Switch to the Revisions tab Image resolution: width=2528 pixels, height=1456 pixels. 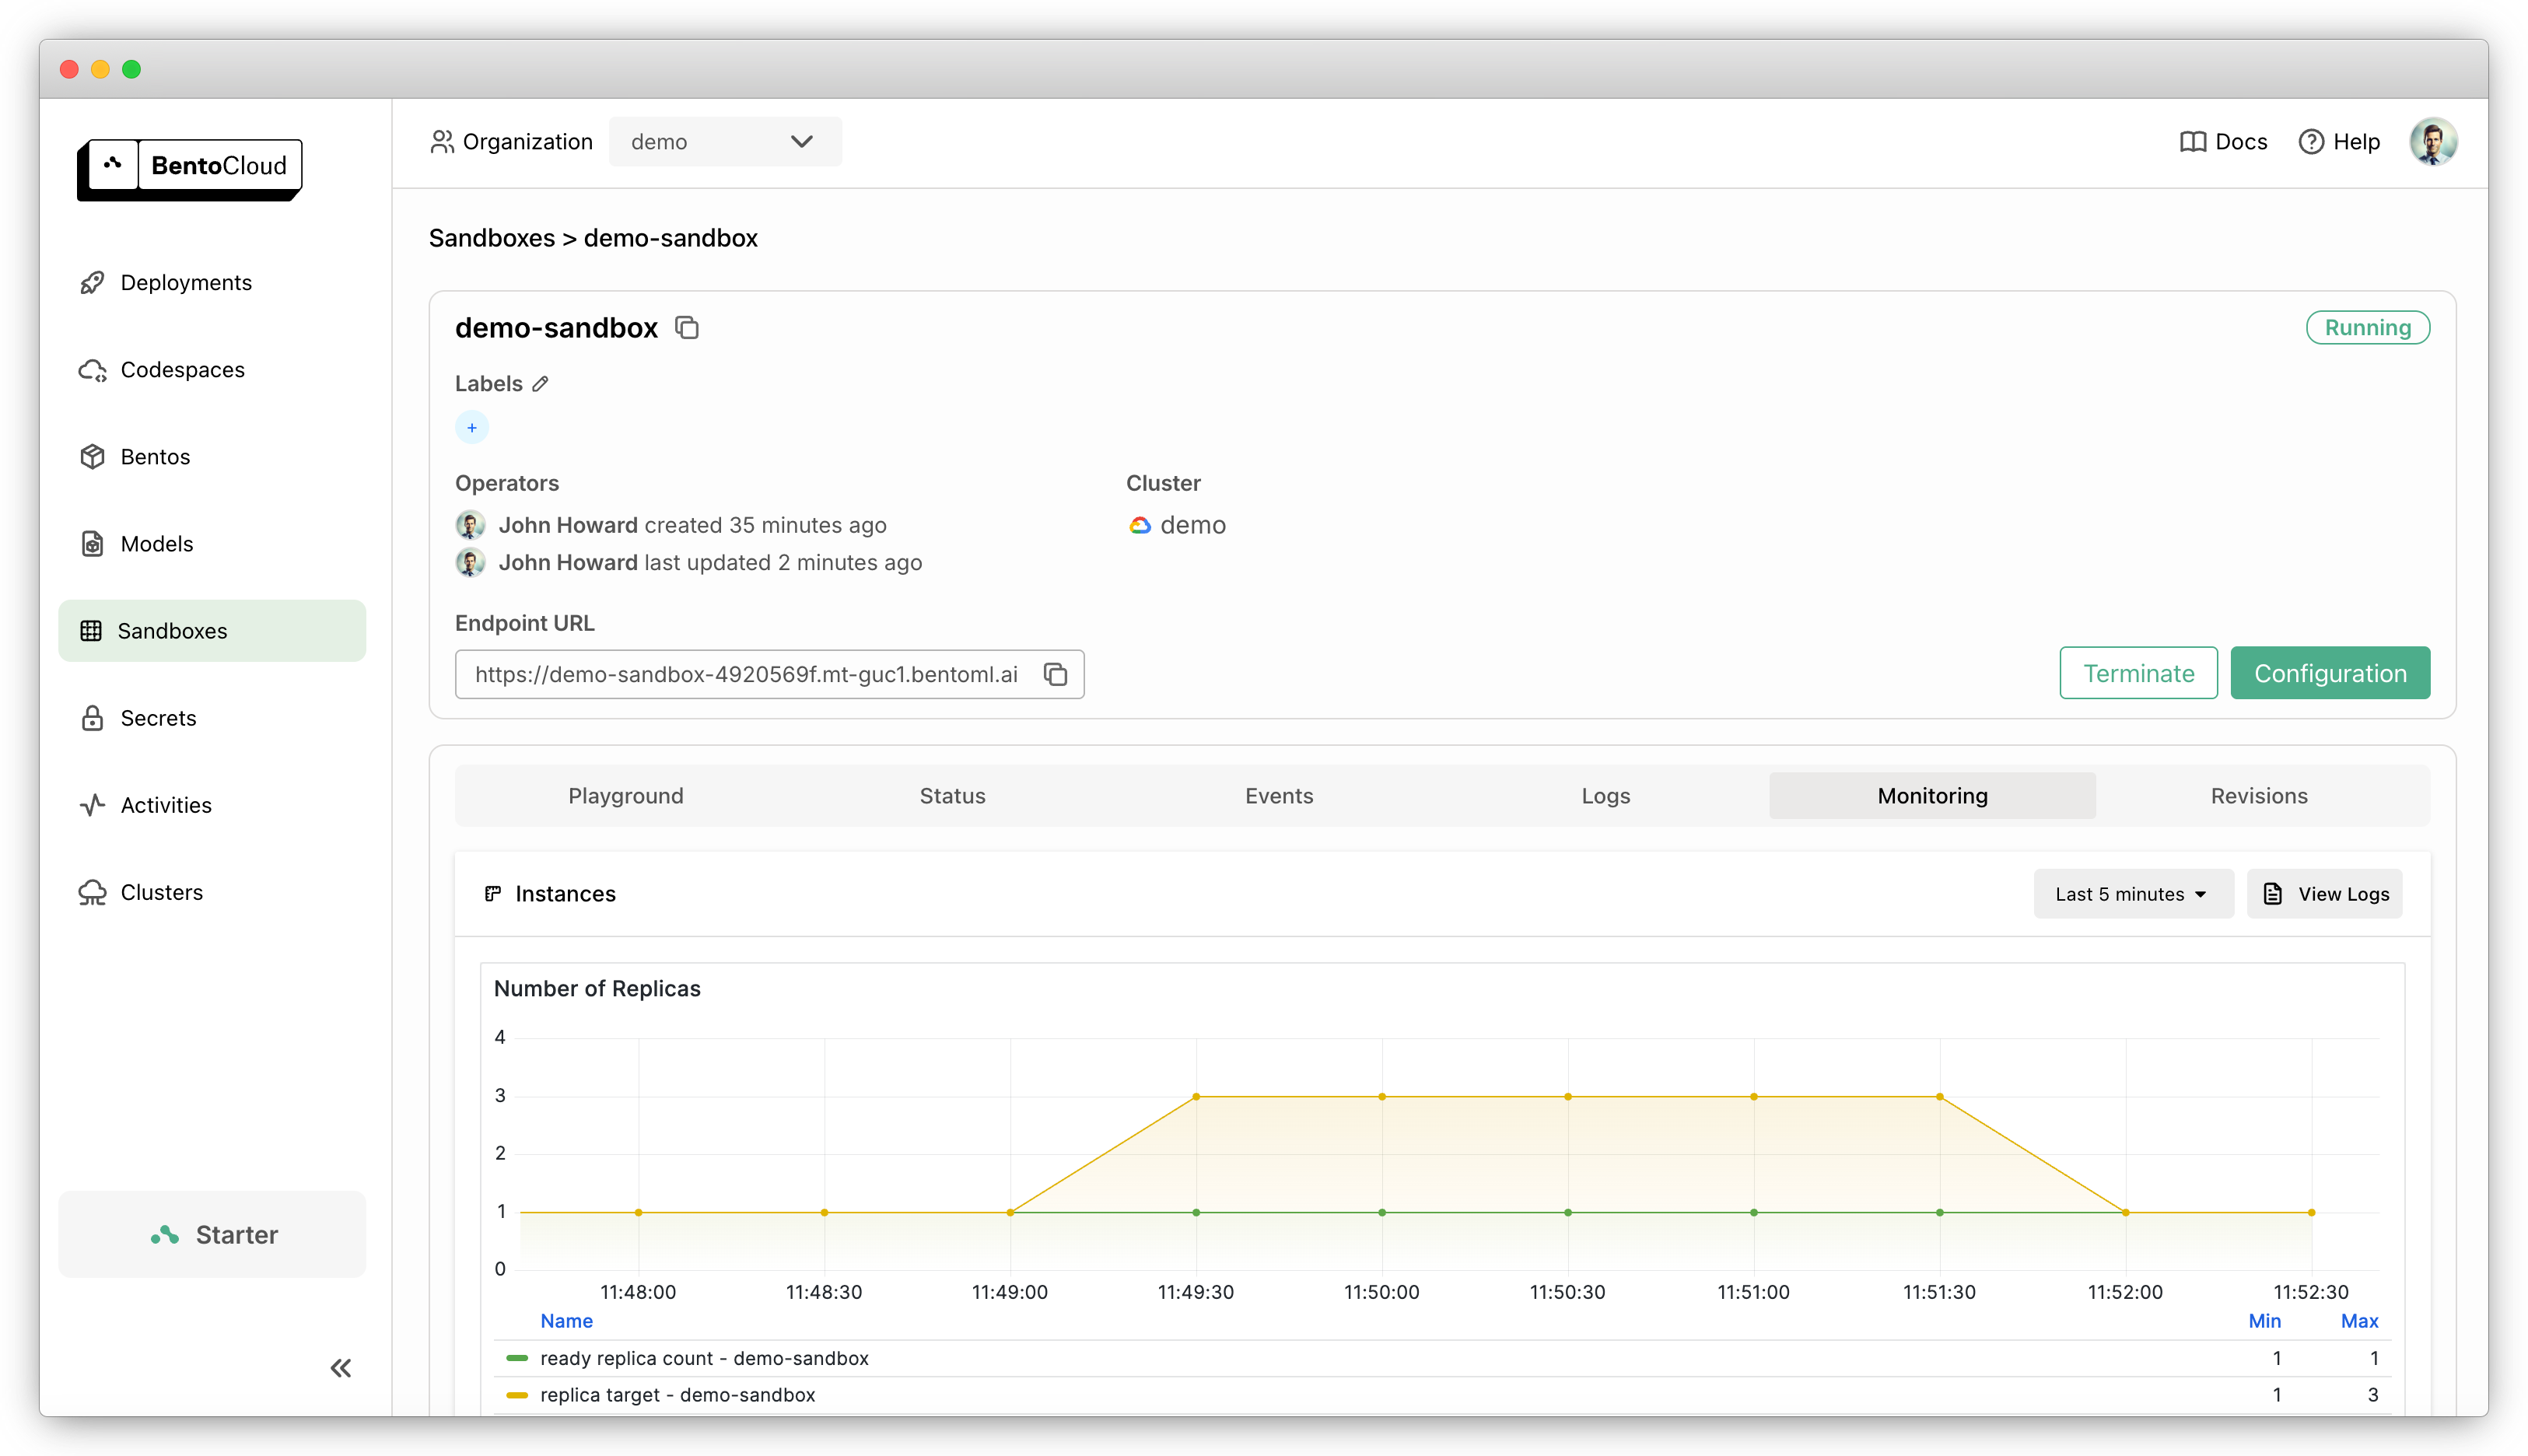(2259, 796)
